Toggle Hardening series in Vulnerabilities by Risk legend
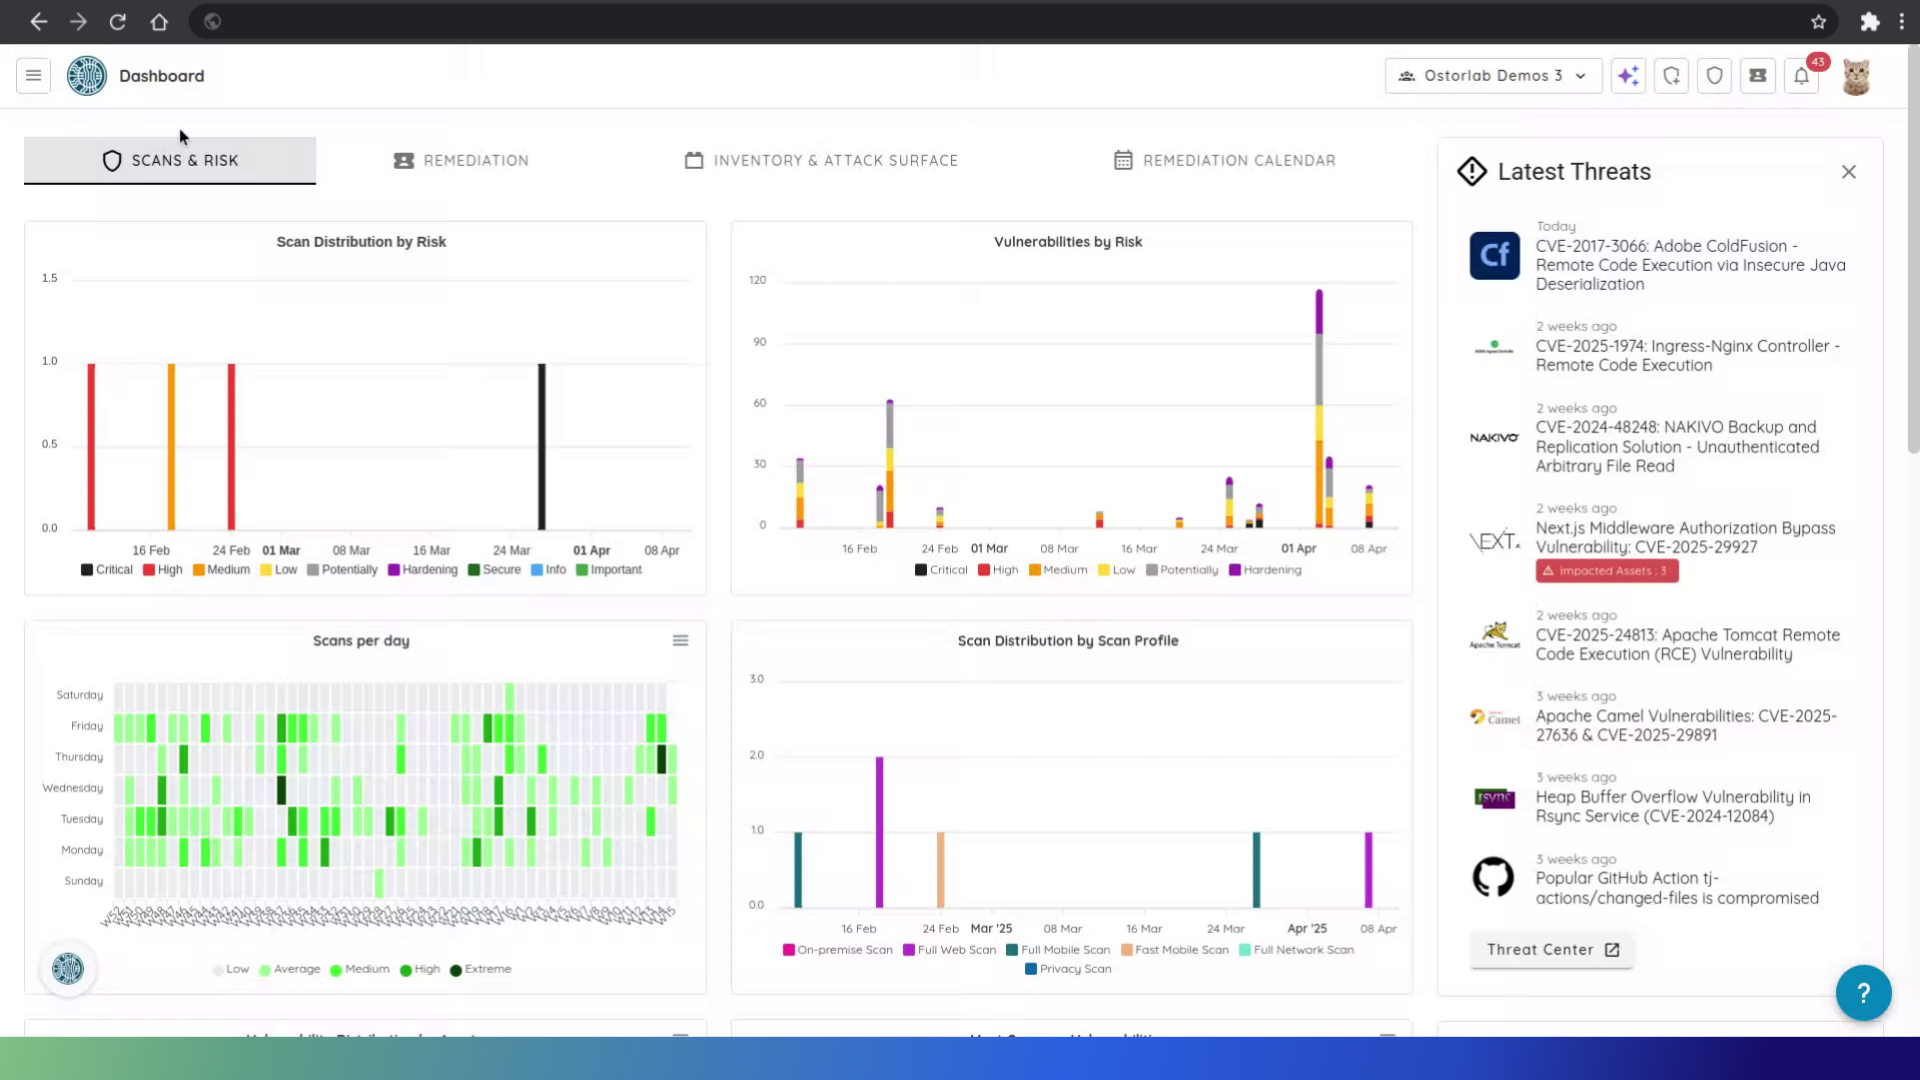1920x1080 pixels. point(1264,570)
